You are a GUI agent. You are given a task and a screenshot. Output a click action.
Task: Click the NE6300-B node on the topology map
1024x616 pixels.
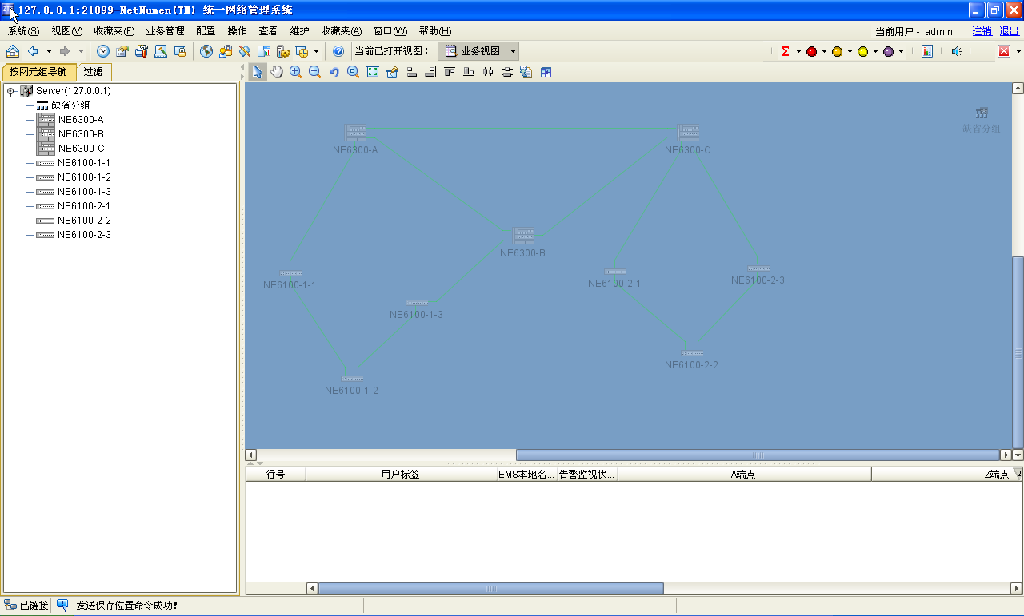pyautogui.click(x=523, y=235)
